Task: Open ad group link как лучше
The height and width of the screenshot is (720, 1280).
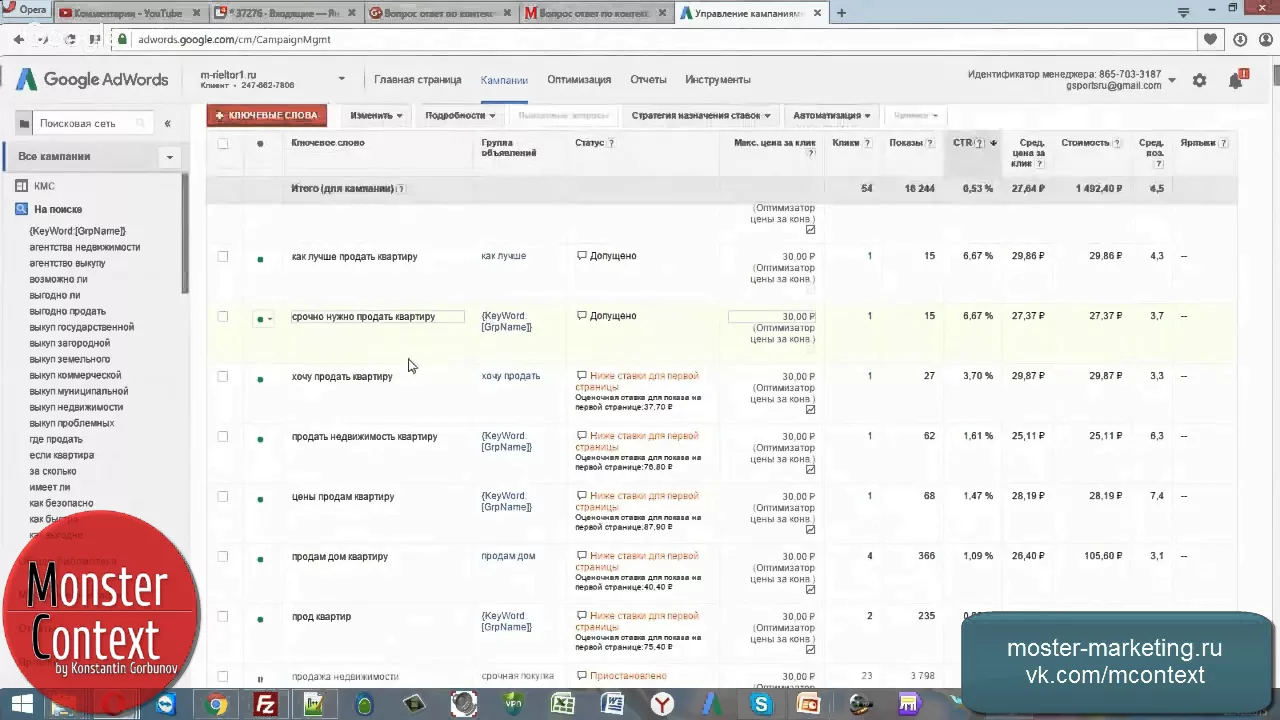Action: pos(503,256)
